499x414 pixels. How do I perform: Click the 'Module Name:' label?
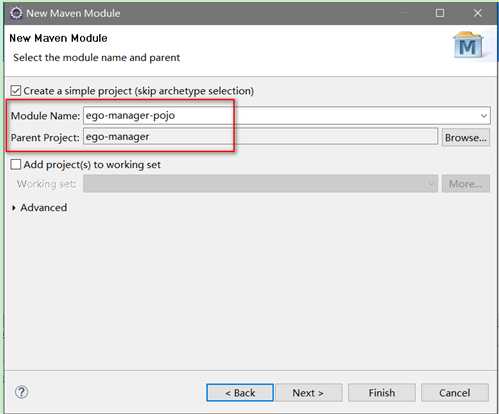tap(45, 116)
